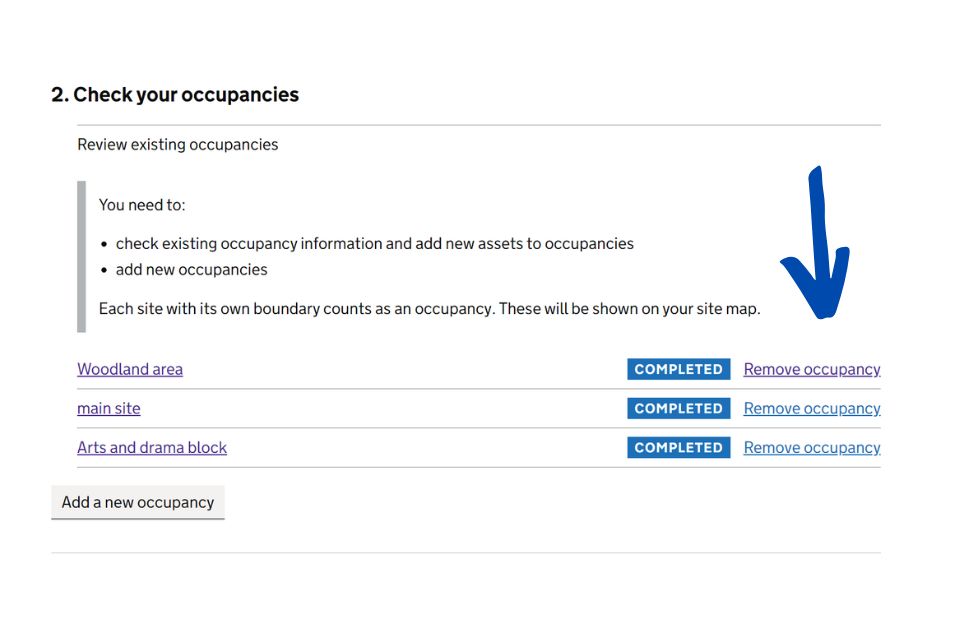Click the Add a new occupancy button
The image size is (960, 640).
[138, 502]
